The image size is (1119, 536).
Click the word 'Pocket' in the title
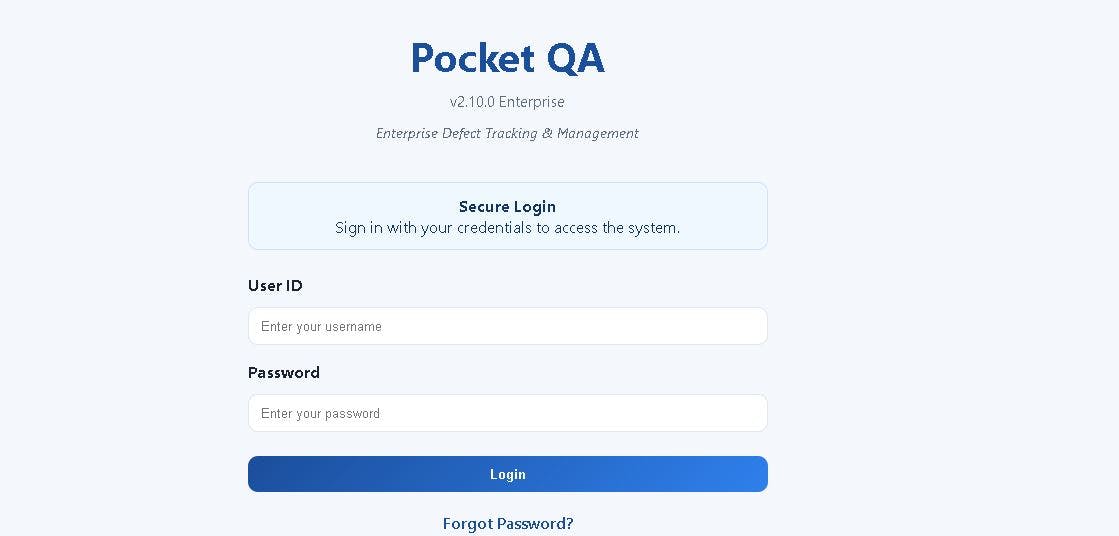472,58
